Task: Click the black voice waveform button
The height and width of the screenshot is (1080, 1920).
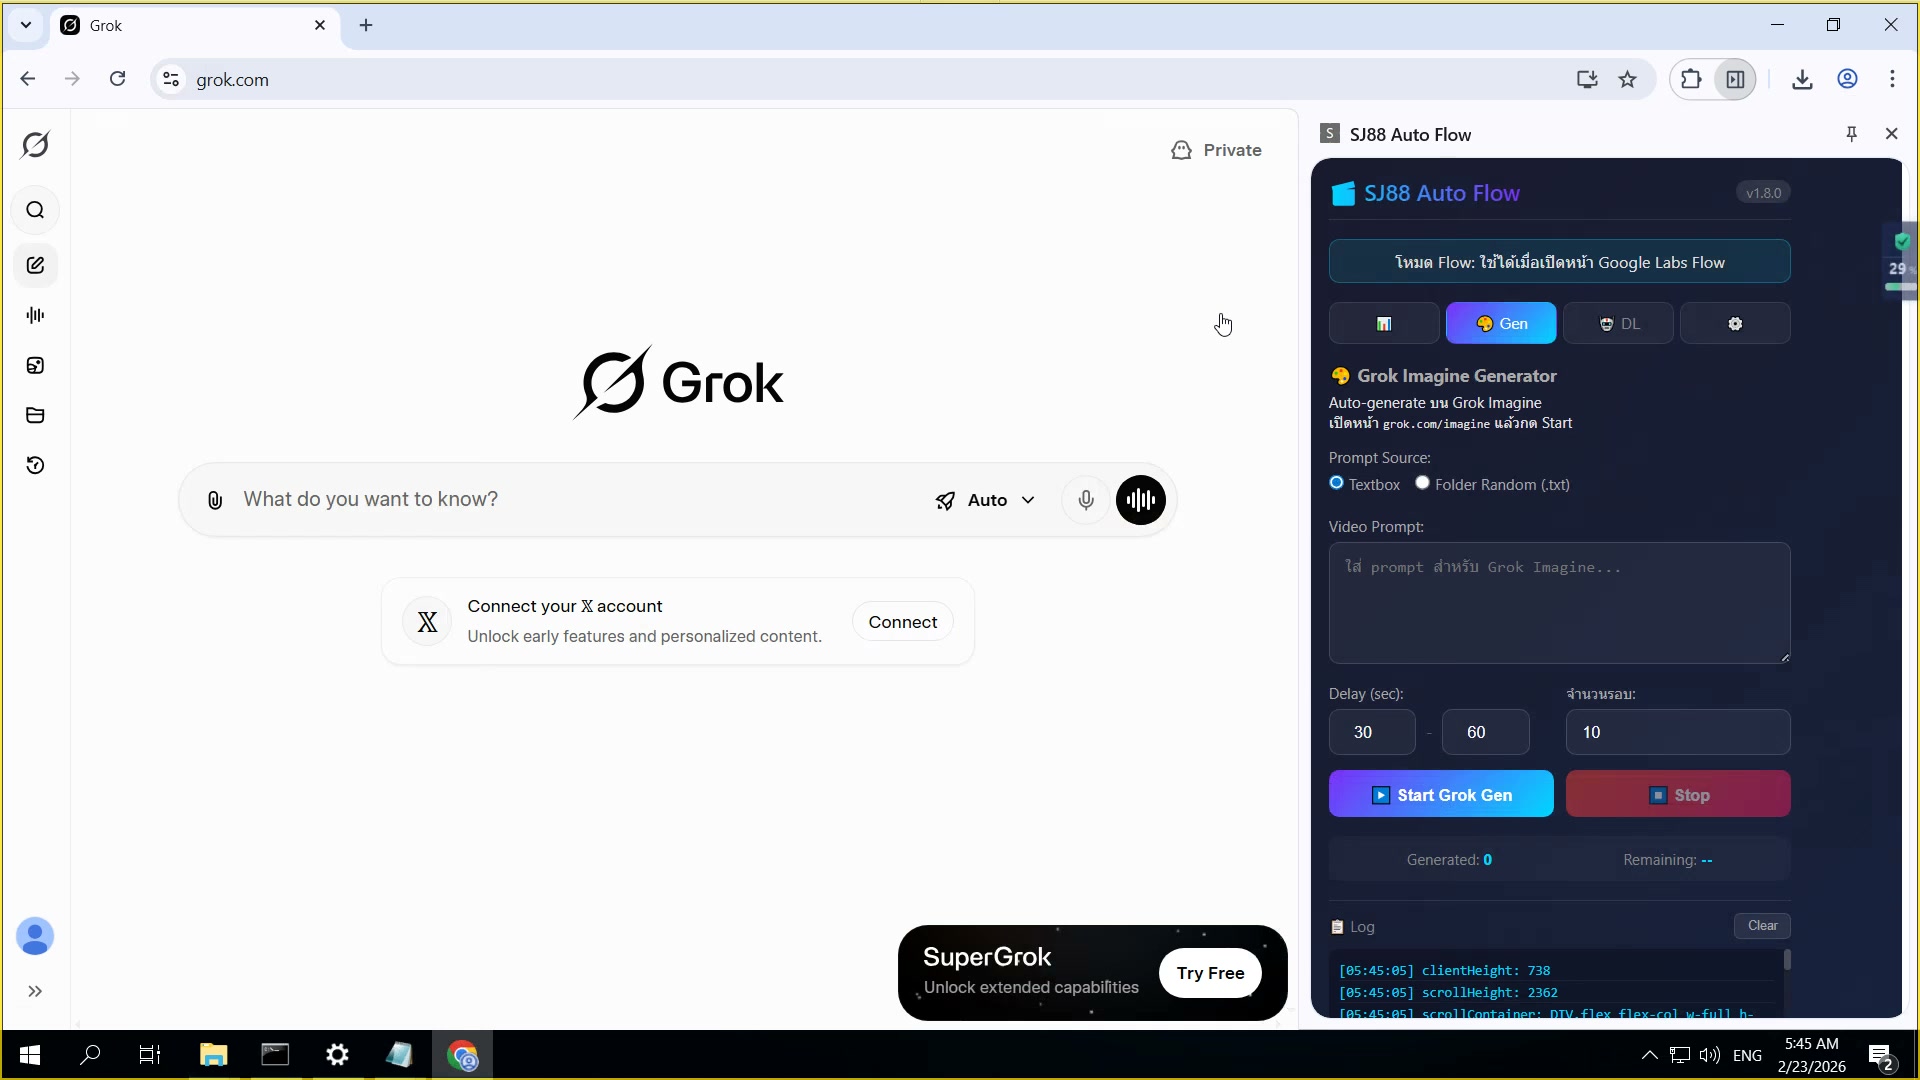Action: click(1140, 500)
